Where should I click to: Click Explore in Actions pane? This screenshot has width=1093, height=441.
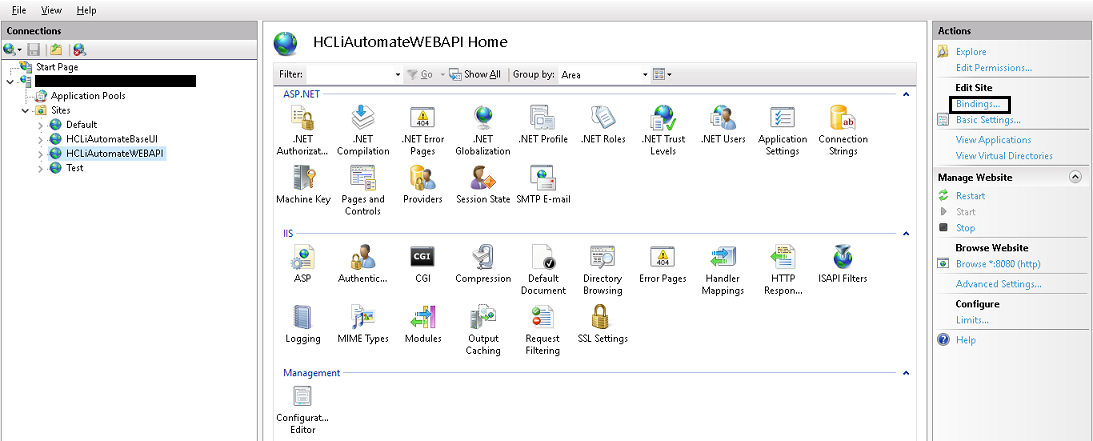[x=971, y=52]
